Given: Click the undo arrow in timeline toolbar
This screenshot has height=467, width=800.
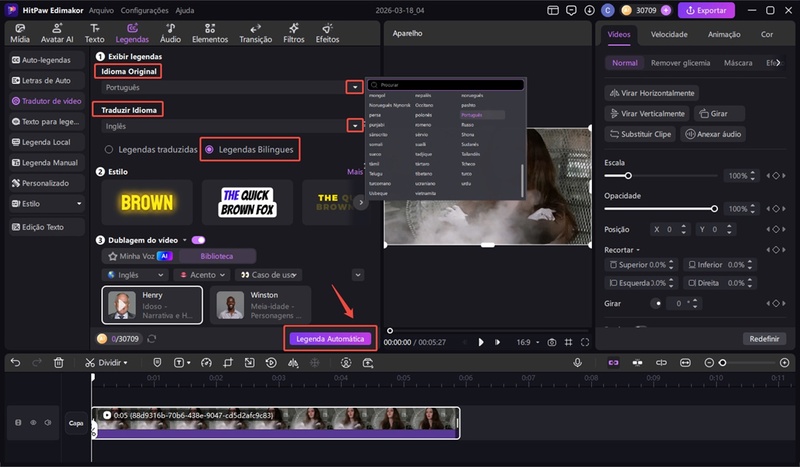Looking at the screenshot, I should pyautogui.click(x=15, y=362).
